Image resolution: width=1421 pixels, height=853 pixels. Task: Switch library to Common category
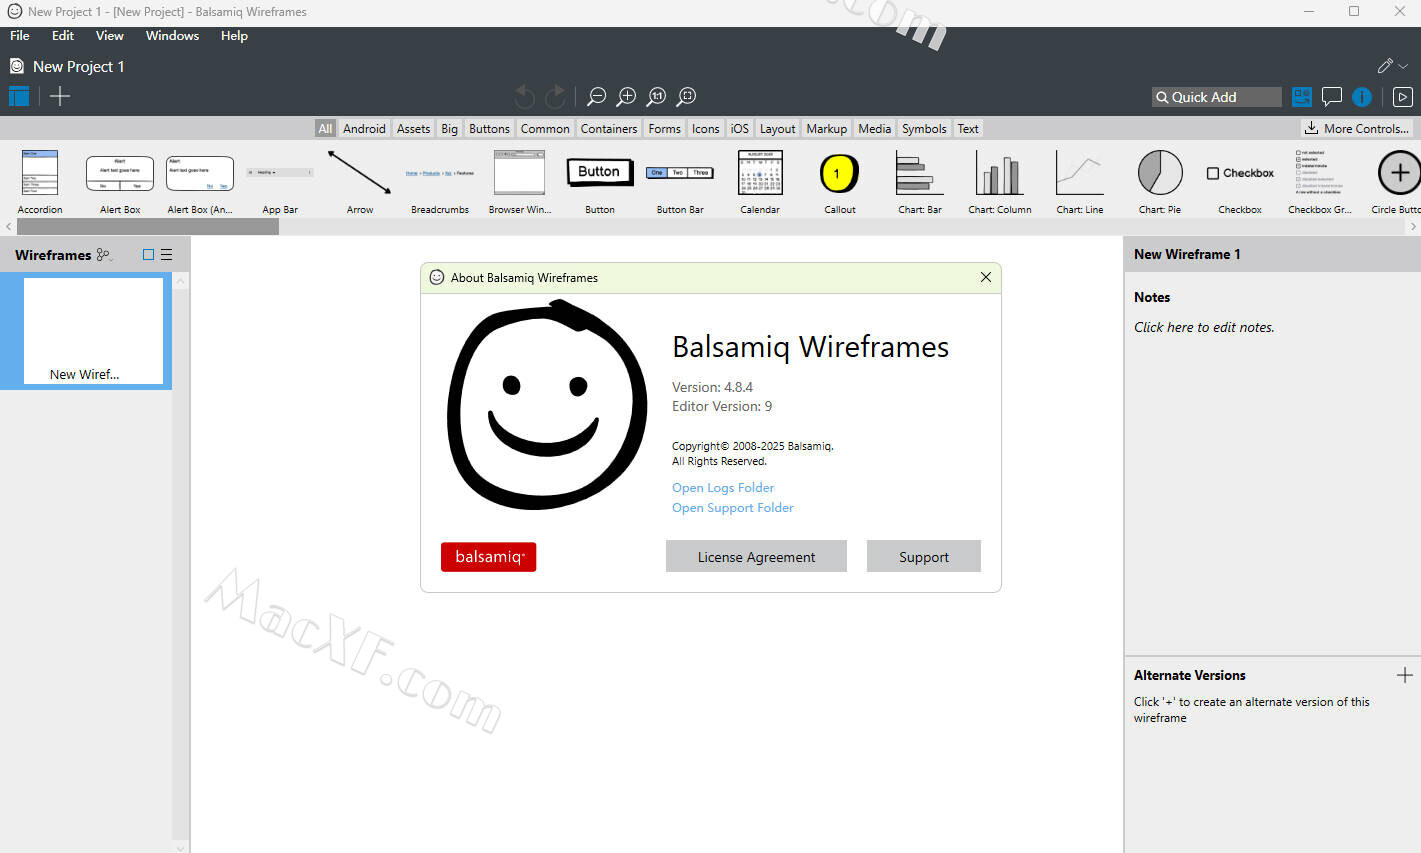click(x=545, y=128)
